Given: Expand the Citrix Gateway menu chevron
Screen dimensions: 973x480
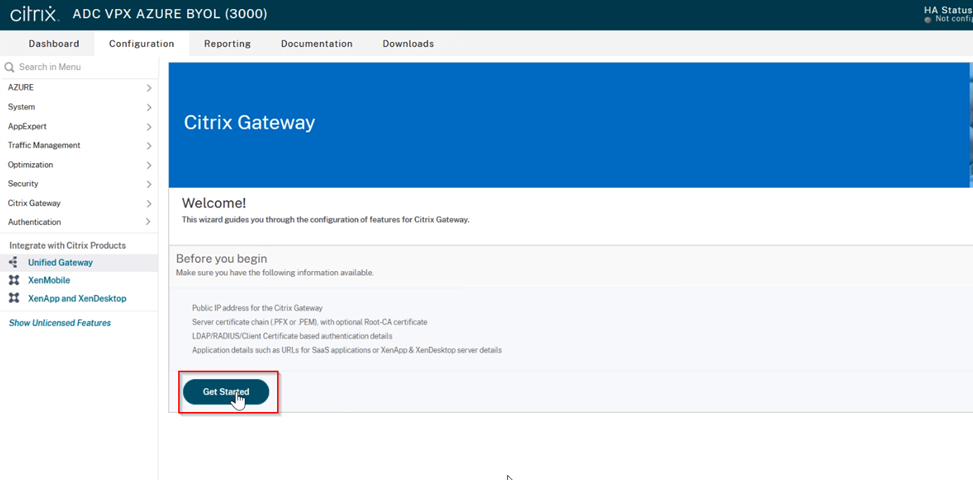Looking at the screenshot, I should point(149,203).
